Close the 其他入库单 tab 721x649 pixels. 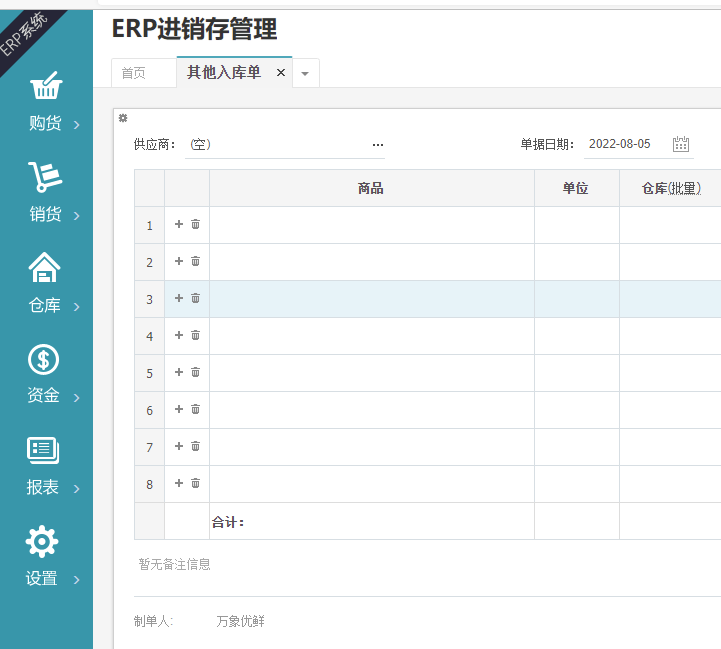[281, 73]
